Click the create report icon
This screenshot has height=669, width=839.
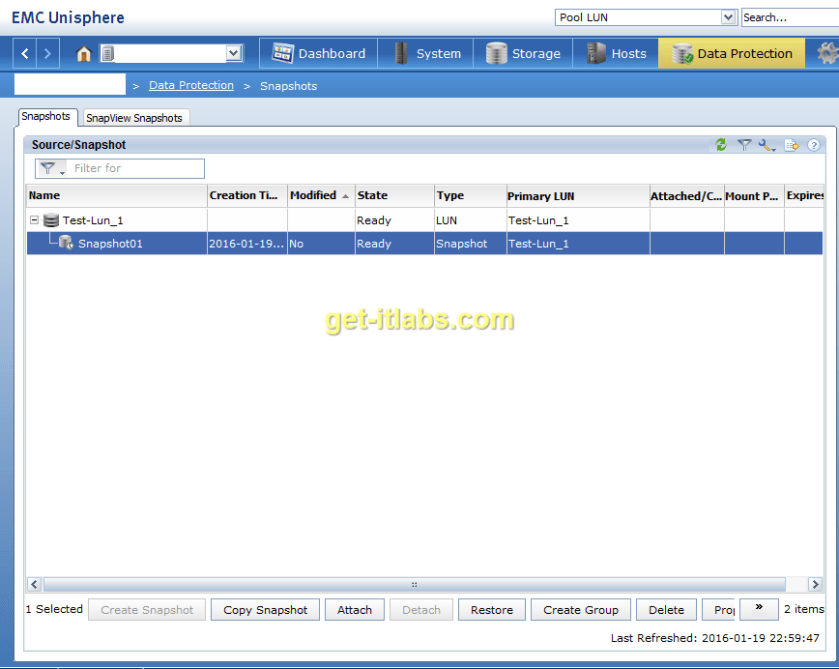(x=791, y=145)
